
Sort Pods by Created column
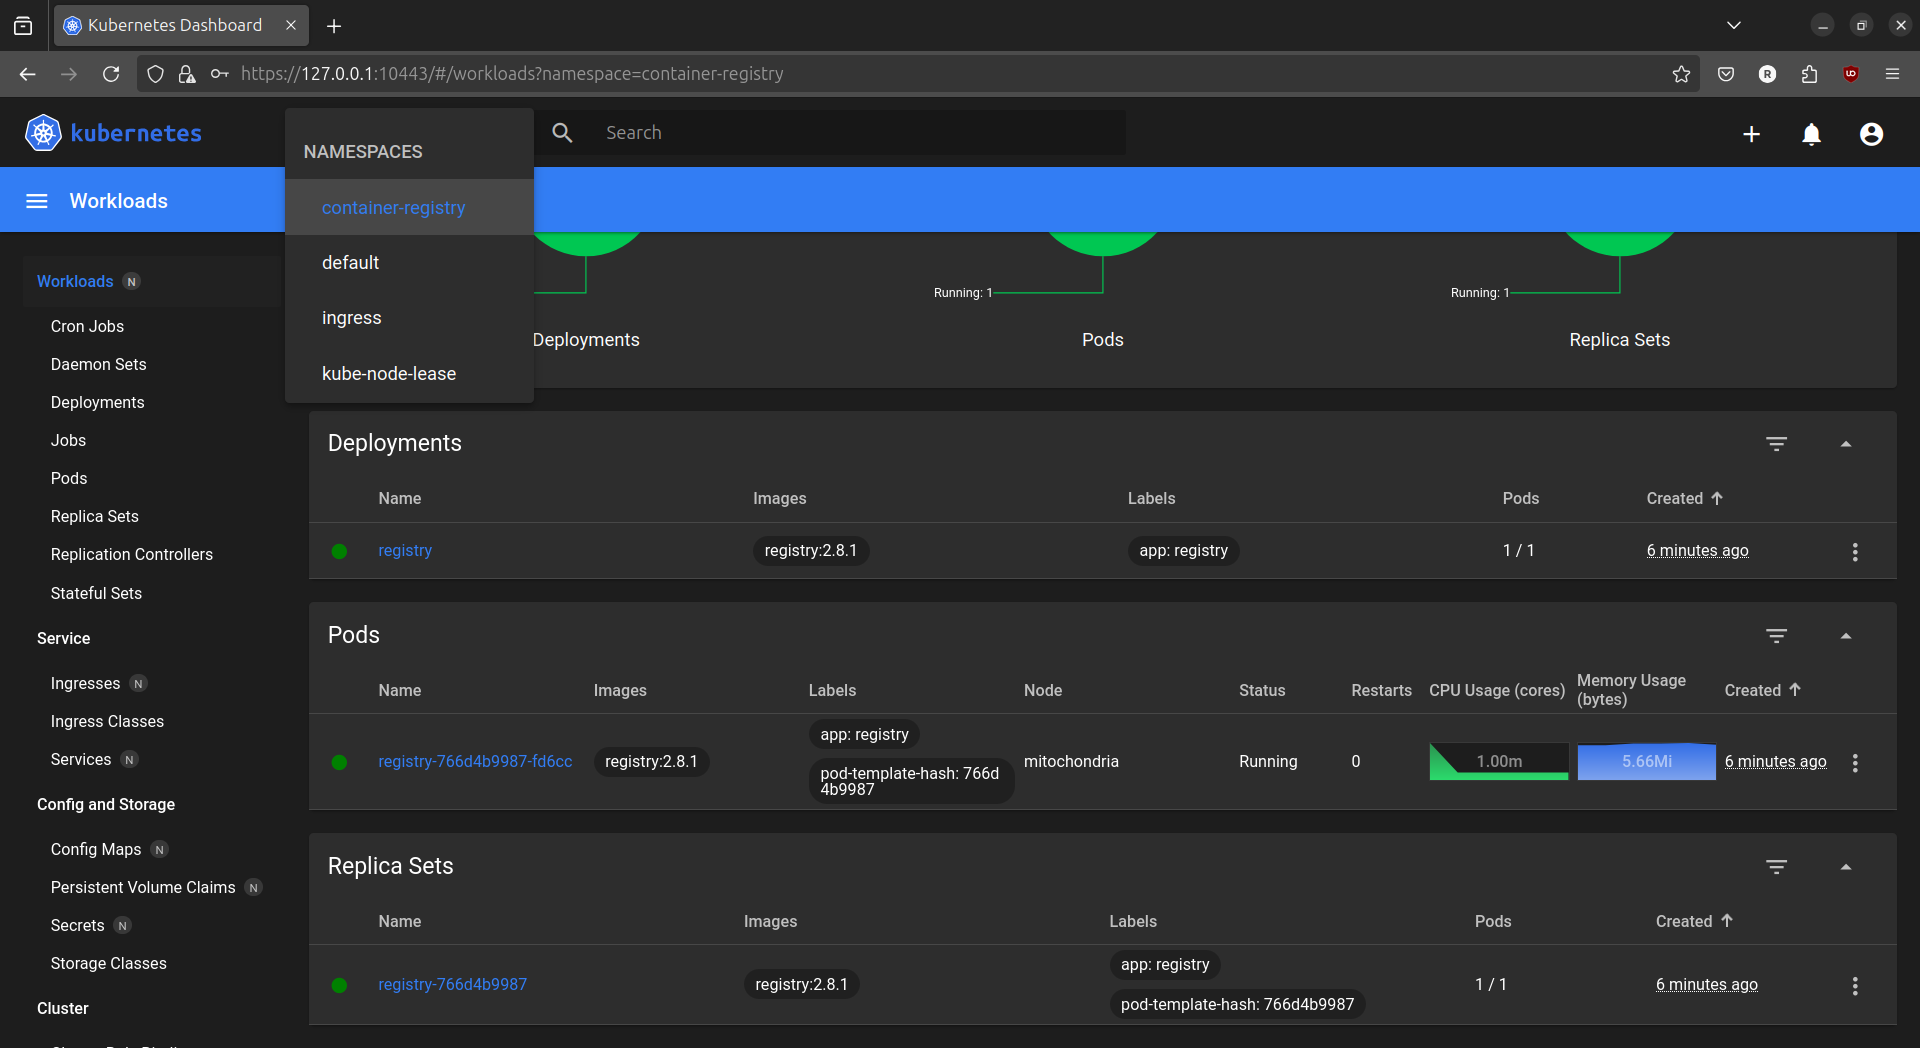1762,690
